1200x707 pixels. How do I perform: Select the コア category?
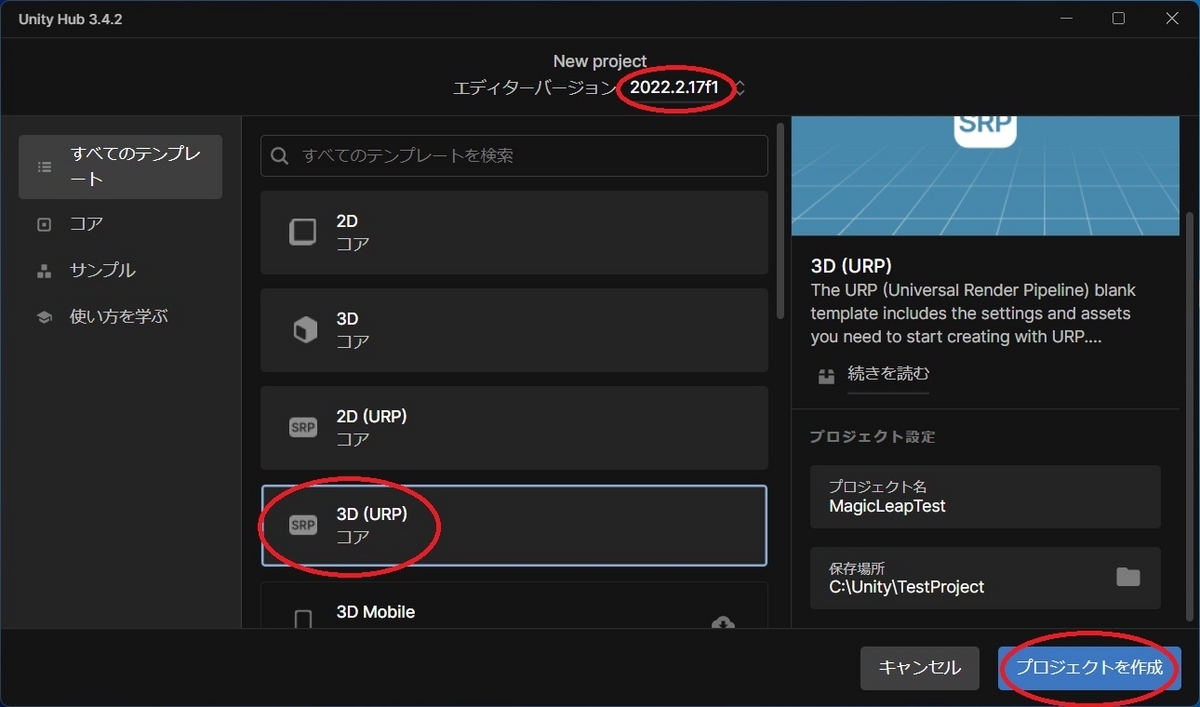[120, 224]
